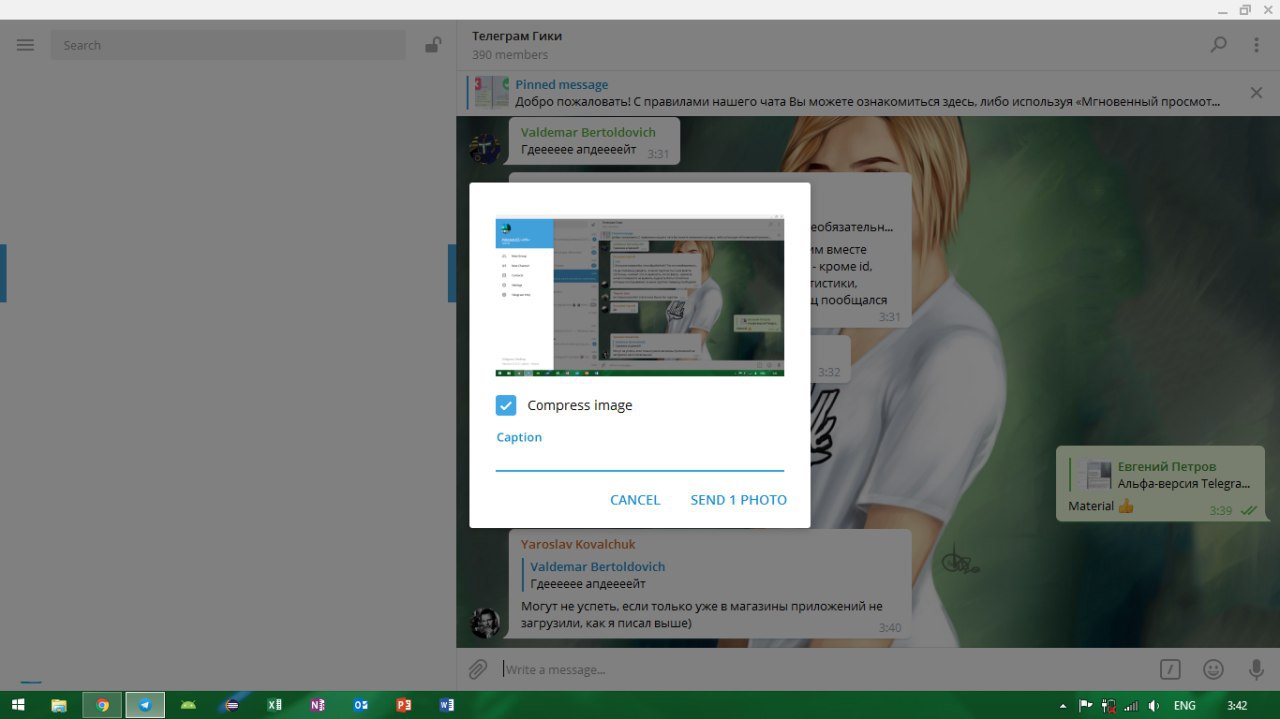This screenshot has width=1280, height=719.
Task: Click the Search chats field
Action: 228,45
